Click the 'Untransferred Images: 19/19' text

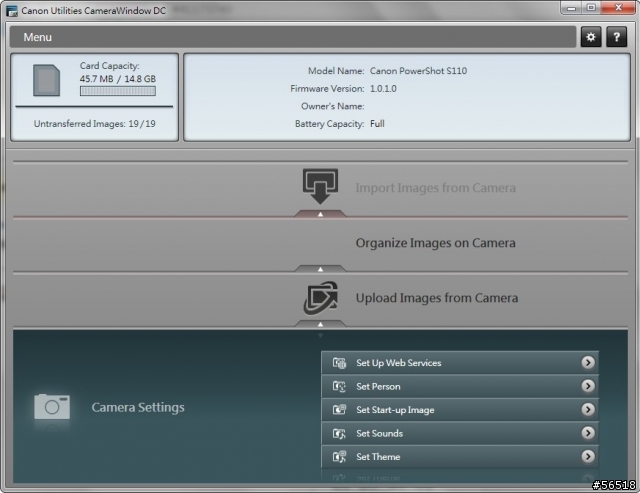95,124
